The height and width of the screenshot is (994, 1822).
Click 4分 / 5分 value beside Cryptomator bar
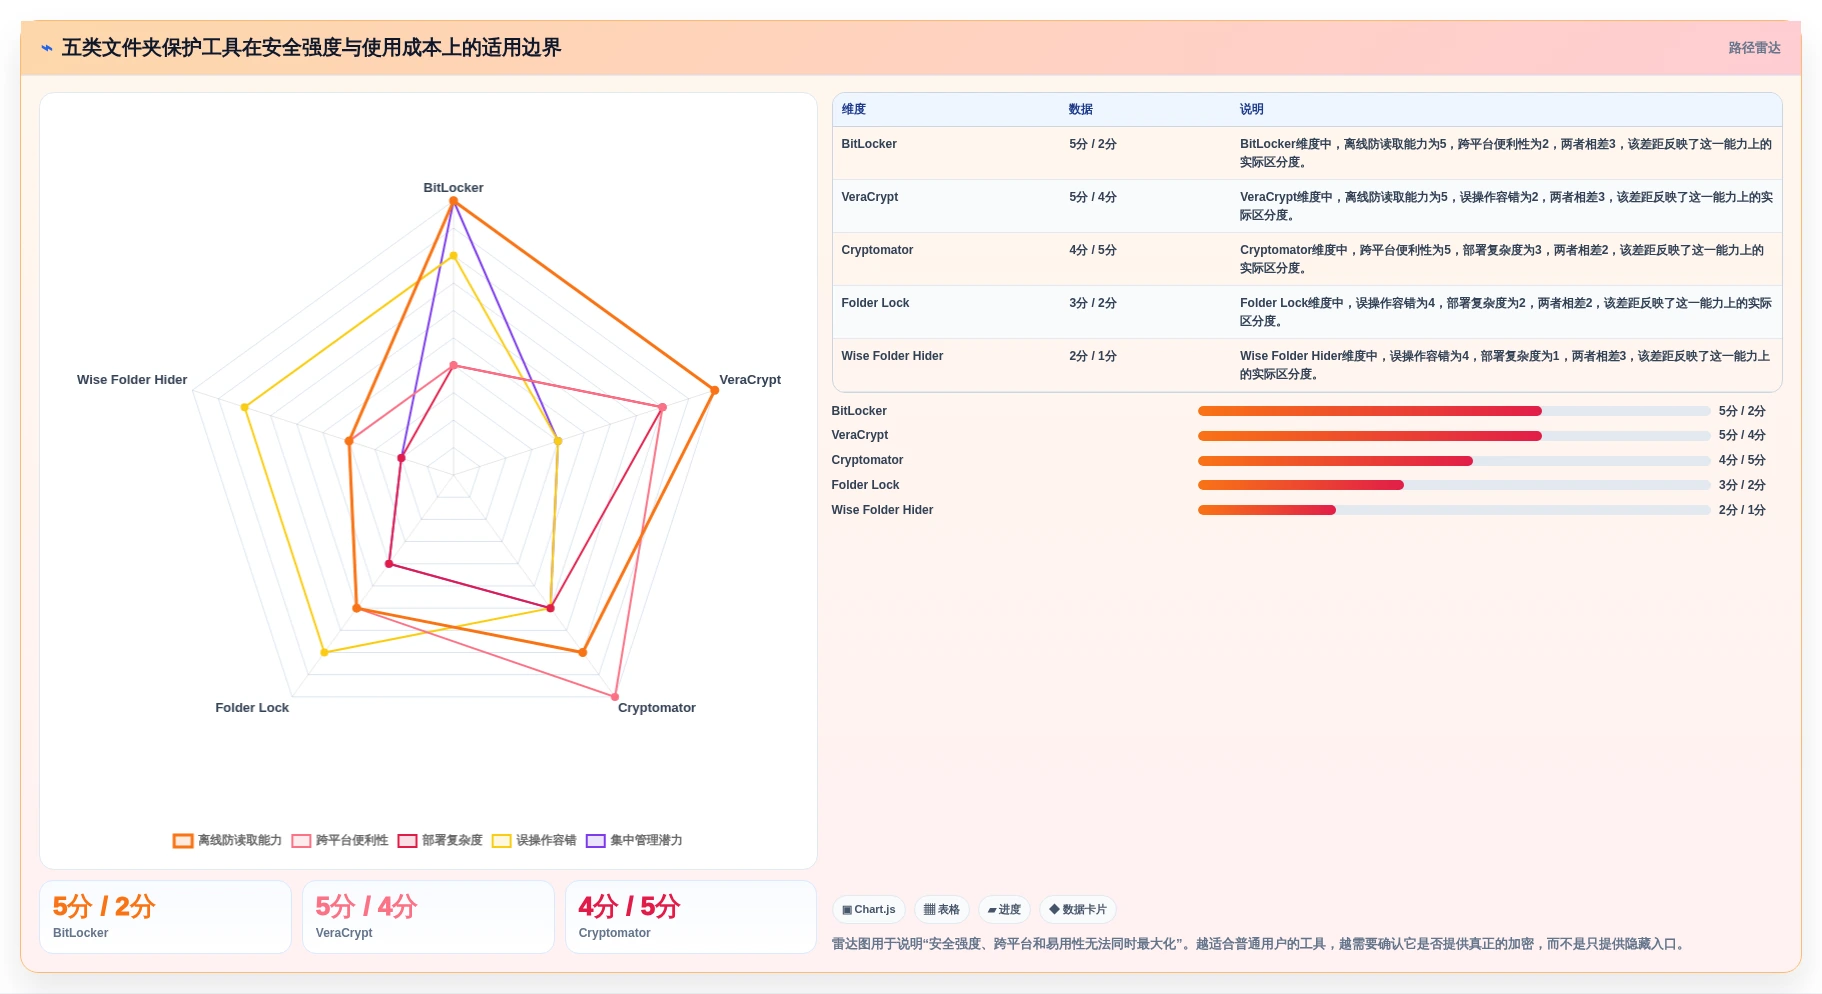1742,461
